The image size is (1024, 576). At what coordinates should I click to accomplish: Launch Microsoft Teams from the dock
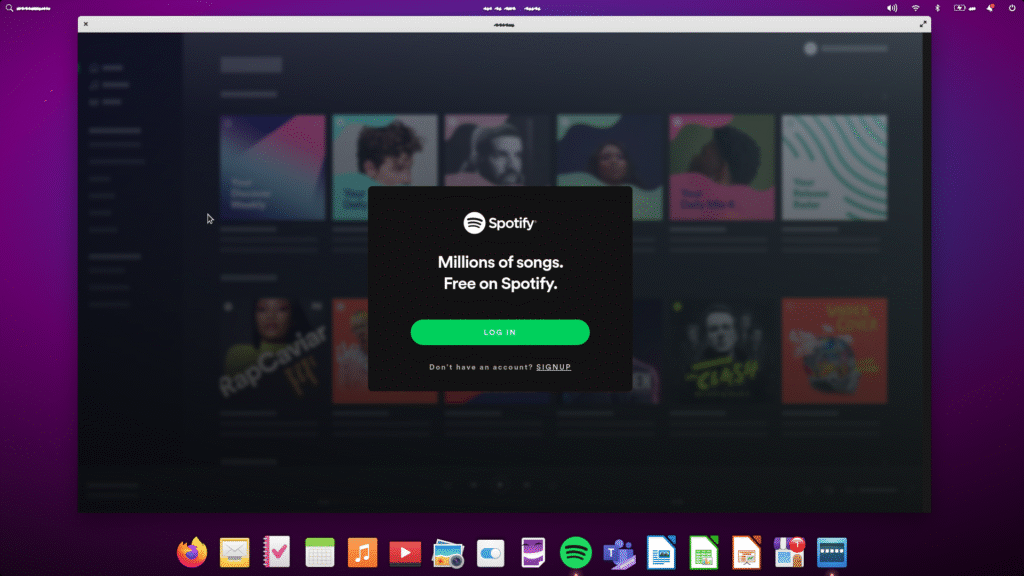tap(619, 552)
